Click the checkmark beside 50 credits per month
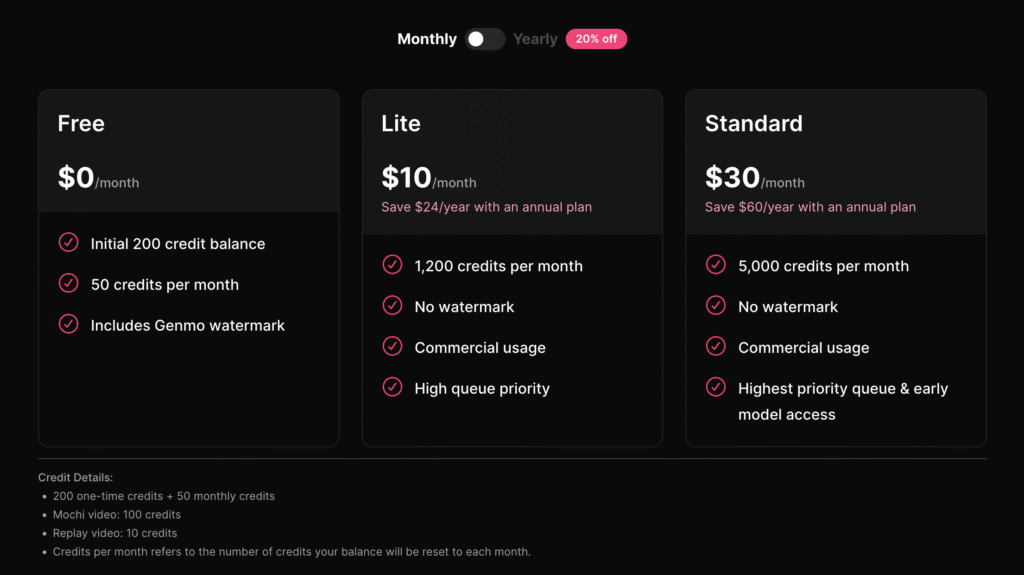1024x575 pixels. point(69,284)
